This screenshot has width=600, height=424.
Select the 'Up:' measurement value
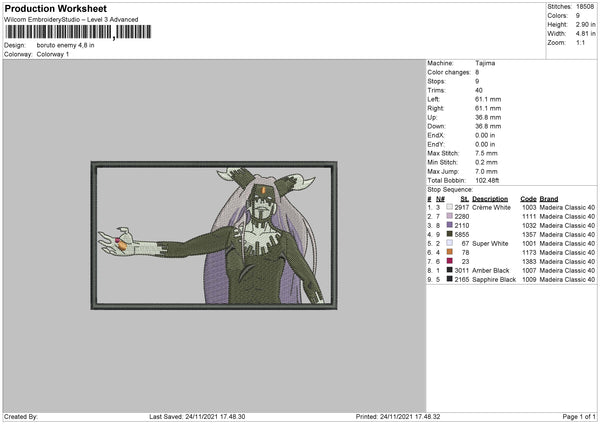click(488, 117)
